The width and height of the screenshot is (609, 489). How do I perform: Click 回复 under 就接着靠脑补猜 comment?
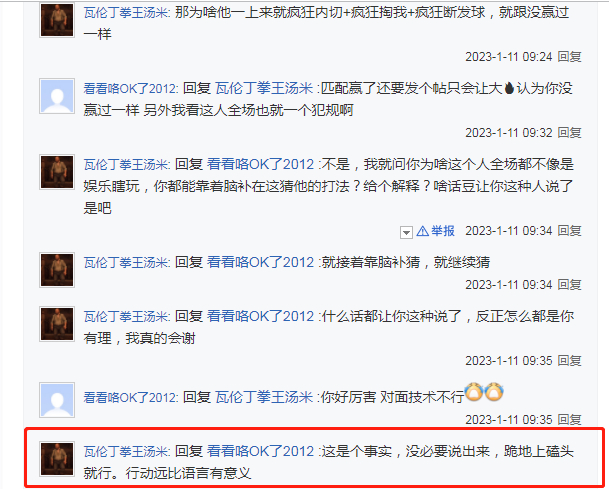click(x=570, y=285)
